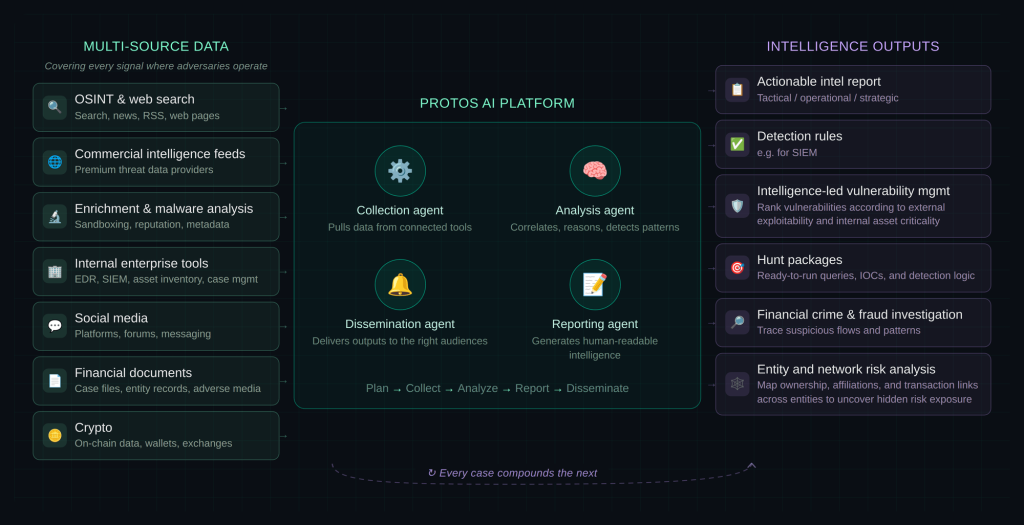Click the magnifier icon for Financial crime investigation
Viewport: 1024px width, 525px height.
pyautogui.click(x=737, y=323)
